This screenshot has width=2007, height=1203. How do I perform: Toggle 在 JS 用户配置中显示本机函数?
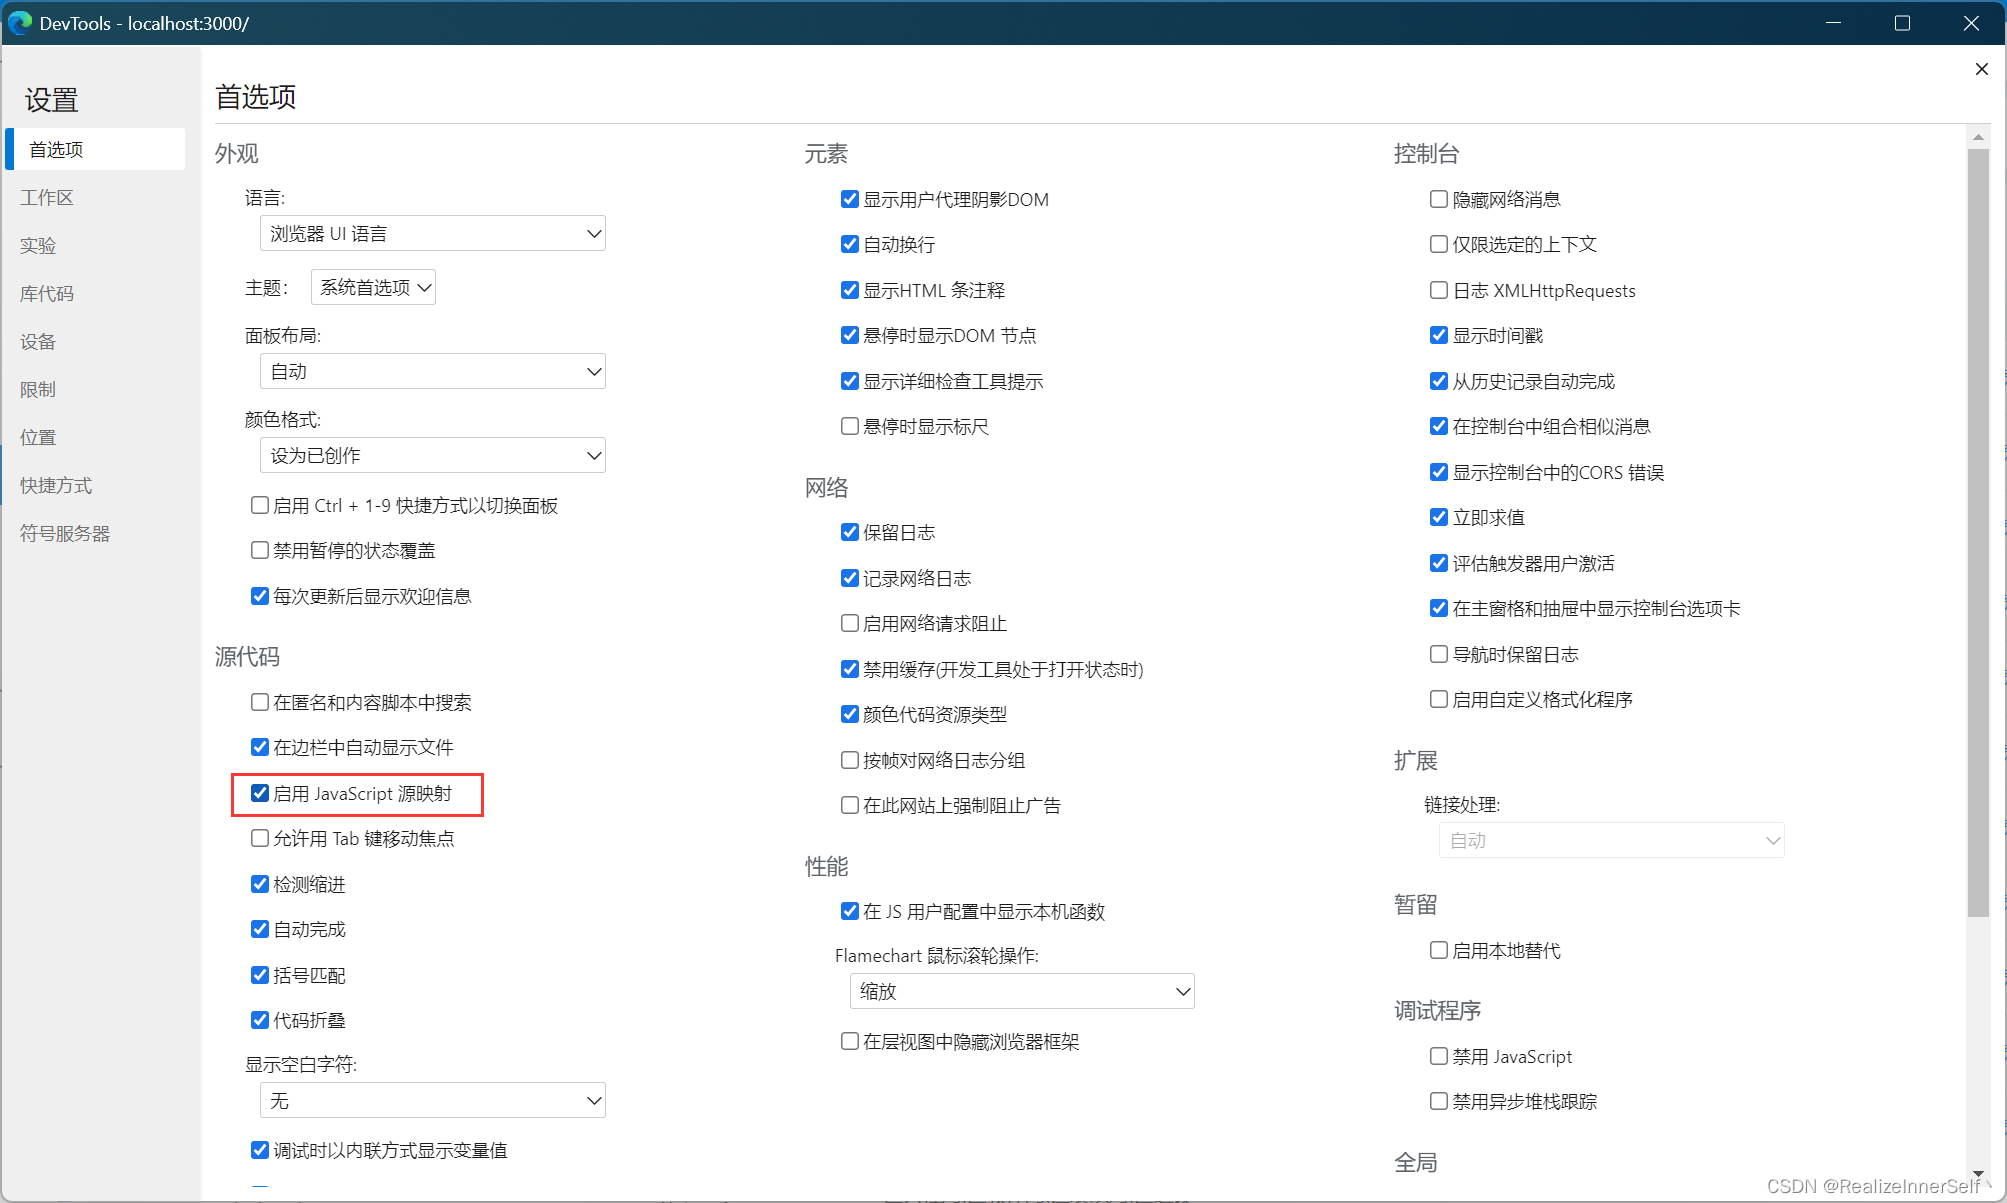tap(850, 911)
